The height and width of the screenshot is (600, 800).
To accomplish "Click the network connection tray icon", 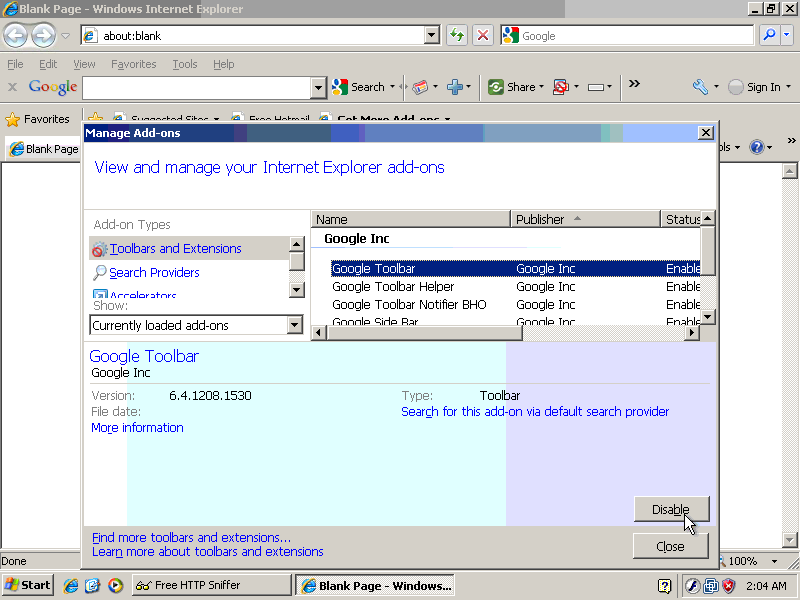I will (711, 586).
